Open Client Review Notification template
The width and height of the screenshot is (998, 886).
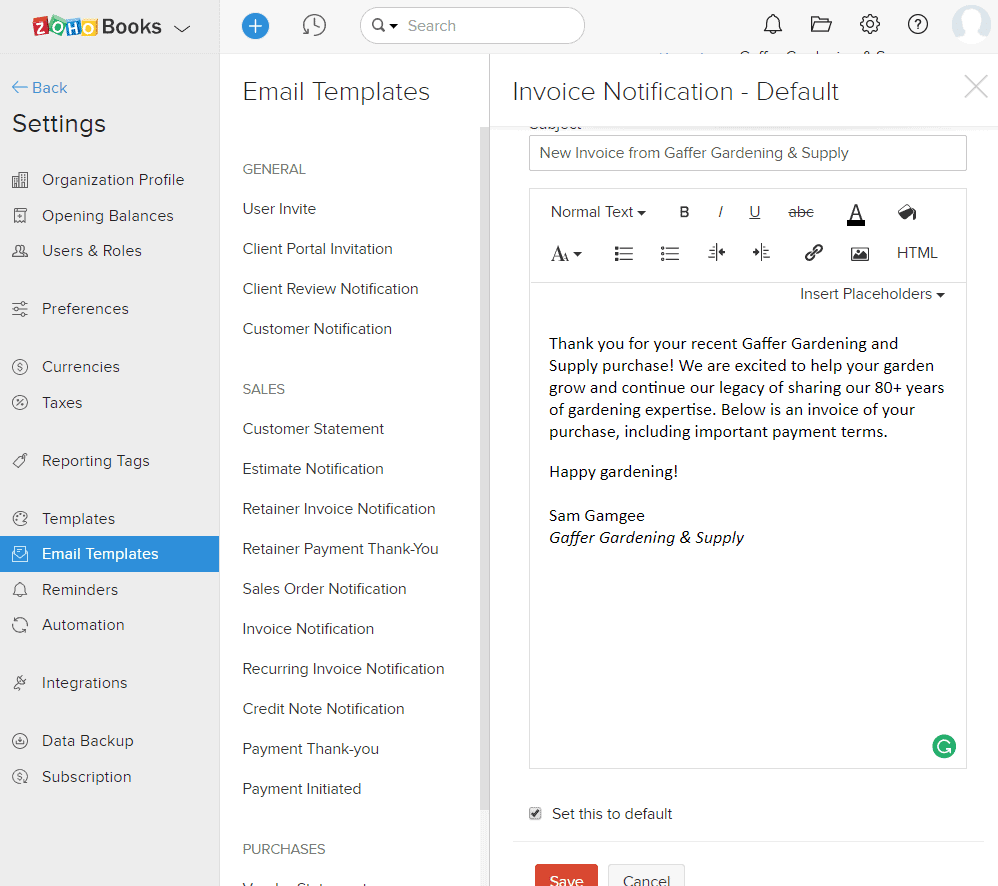(330, 289)
